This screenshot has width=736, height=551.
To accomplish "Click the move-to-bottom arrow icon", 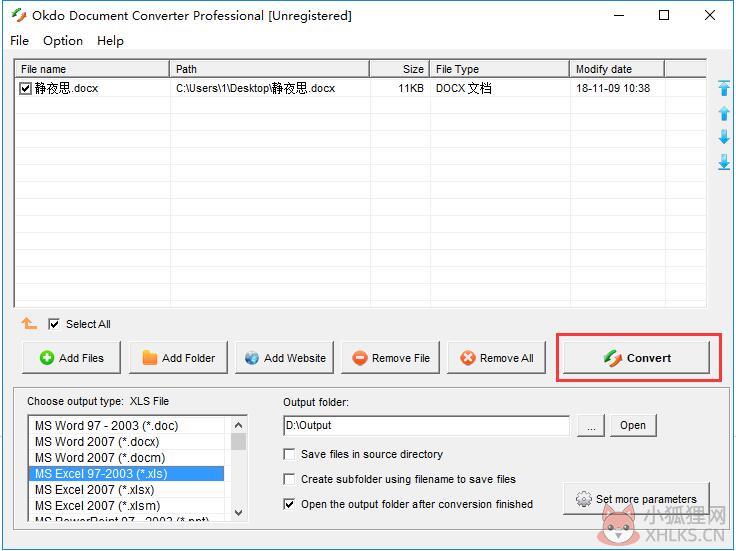I will click(x=724, y=162).
